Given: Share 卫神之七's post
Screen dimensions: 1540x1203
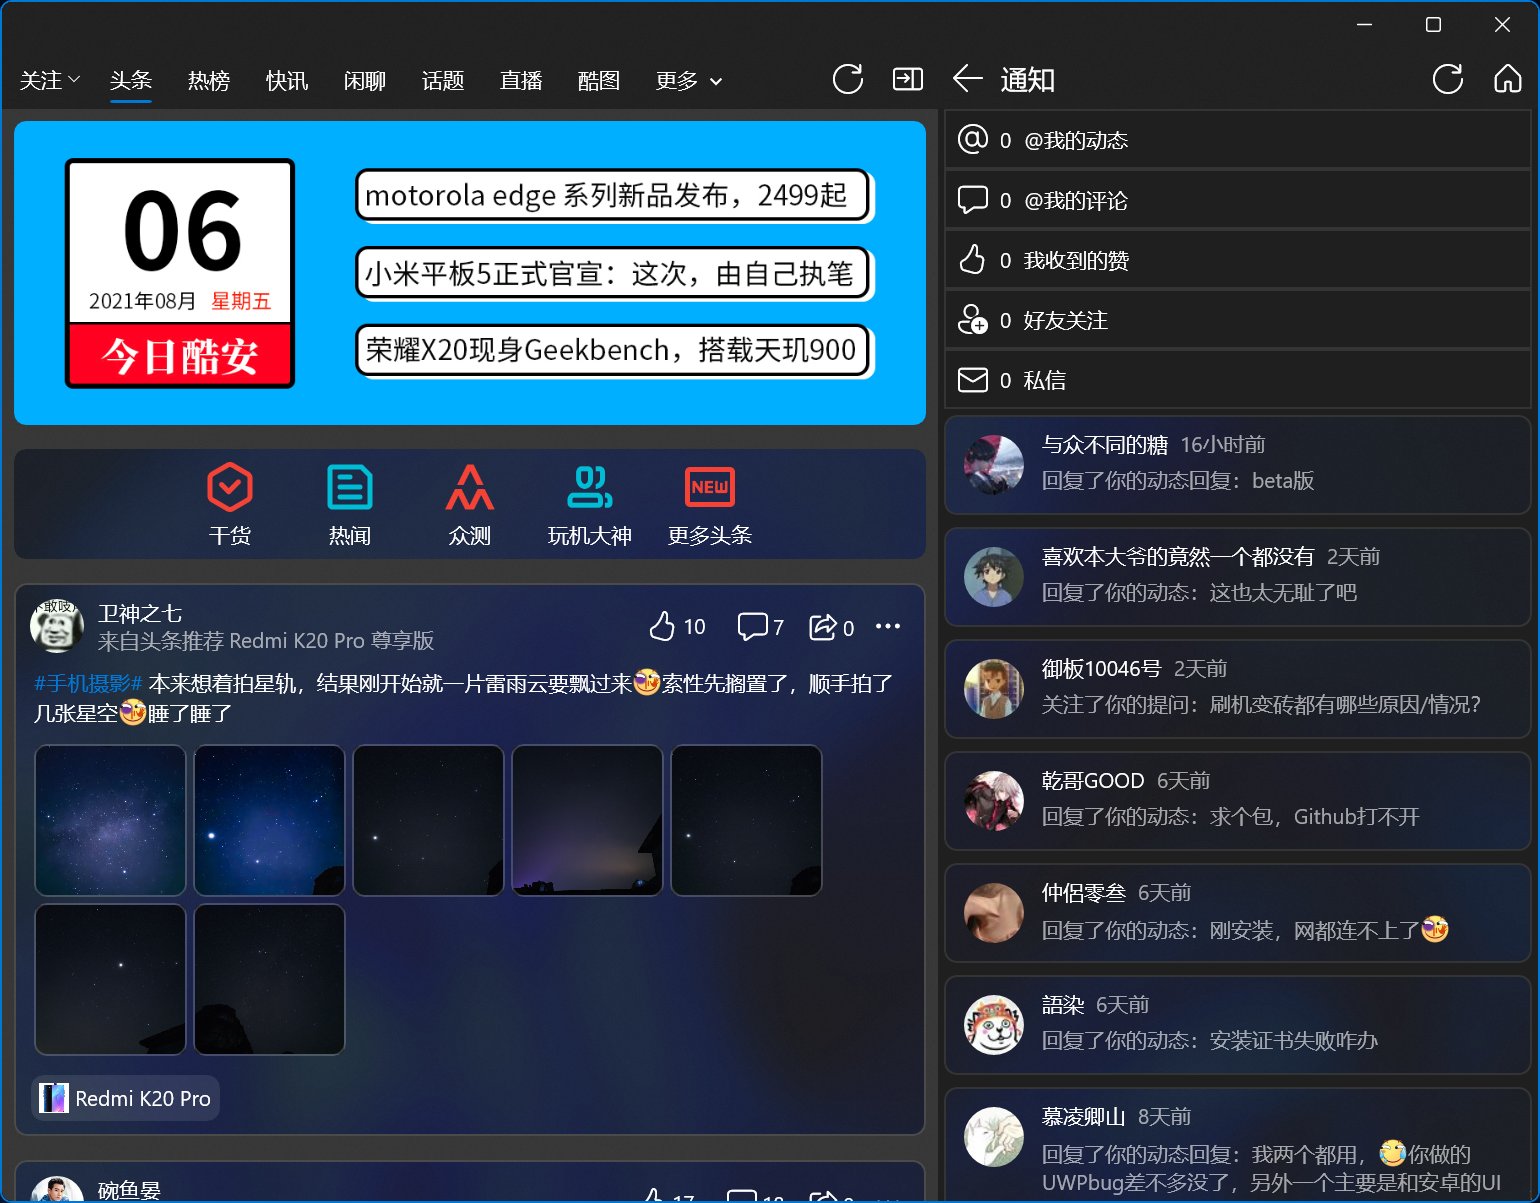Looking at the screenshot, I should (x=832, y=626).
